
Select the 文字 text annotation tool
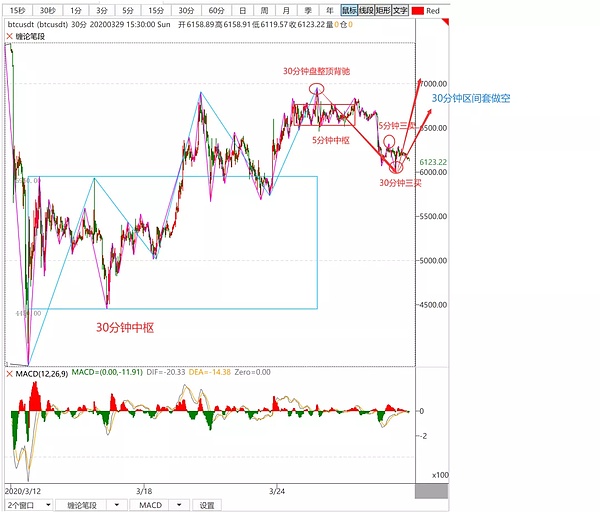(400, 11)
